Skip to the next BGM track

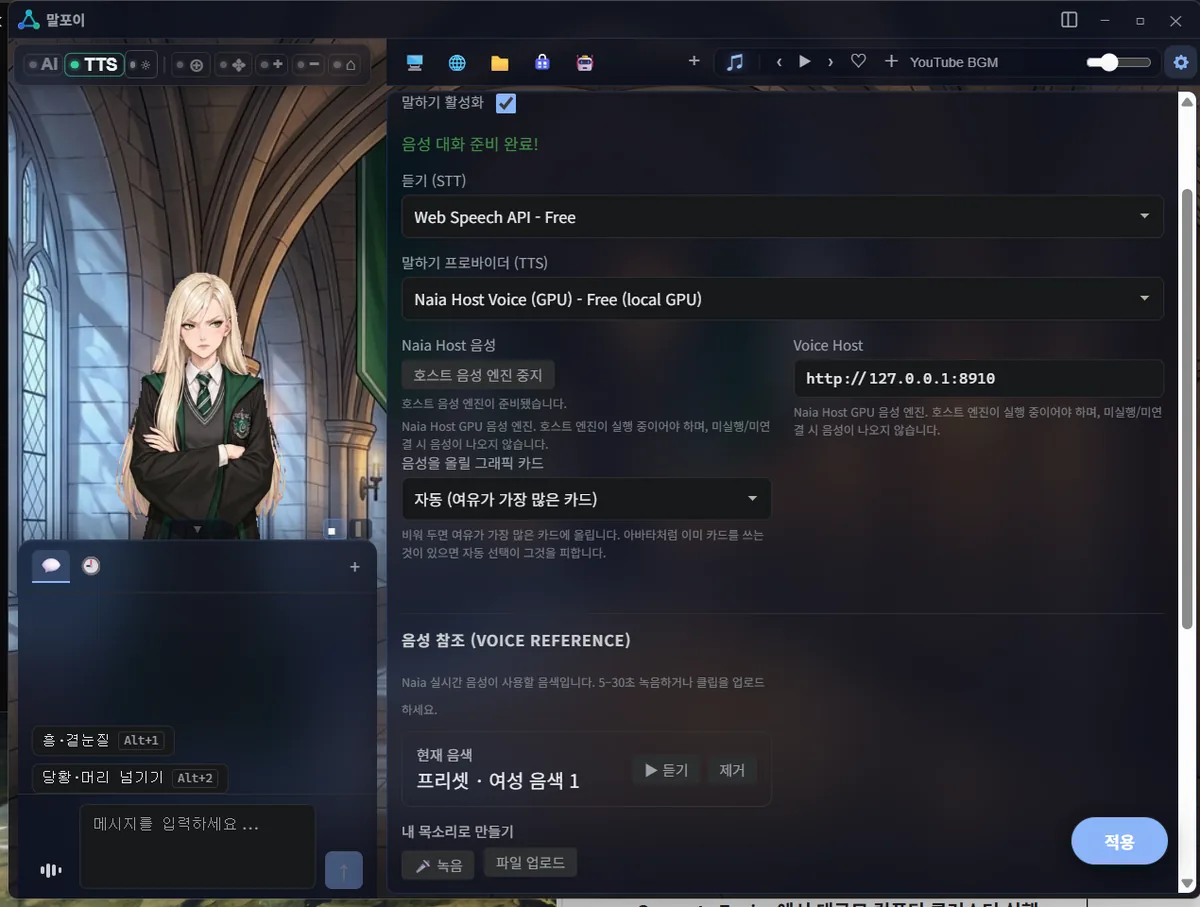click(830, 62)
